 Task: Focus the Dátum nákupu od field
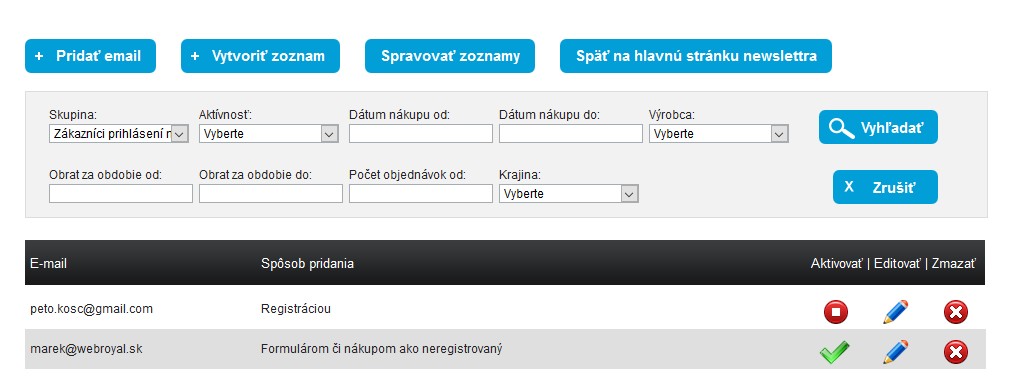pos(421,134)
